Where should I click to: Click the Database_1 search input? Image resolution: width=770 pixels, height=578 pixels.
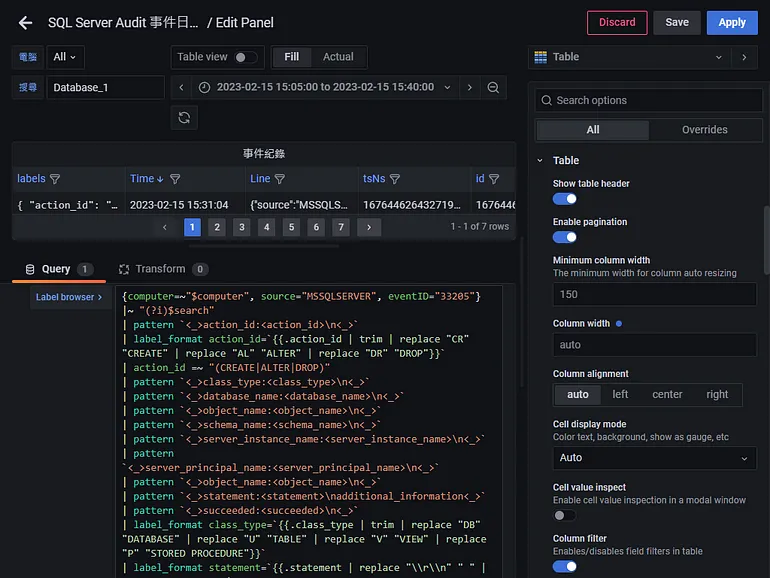coord(106,87)
